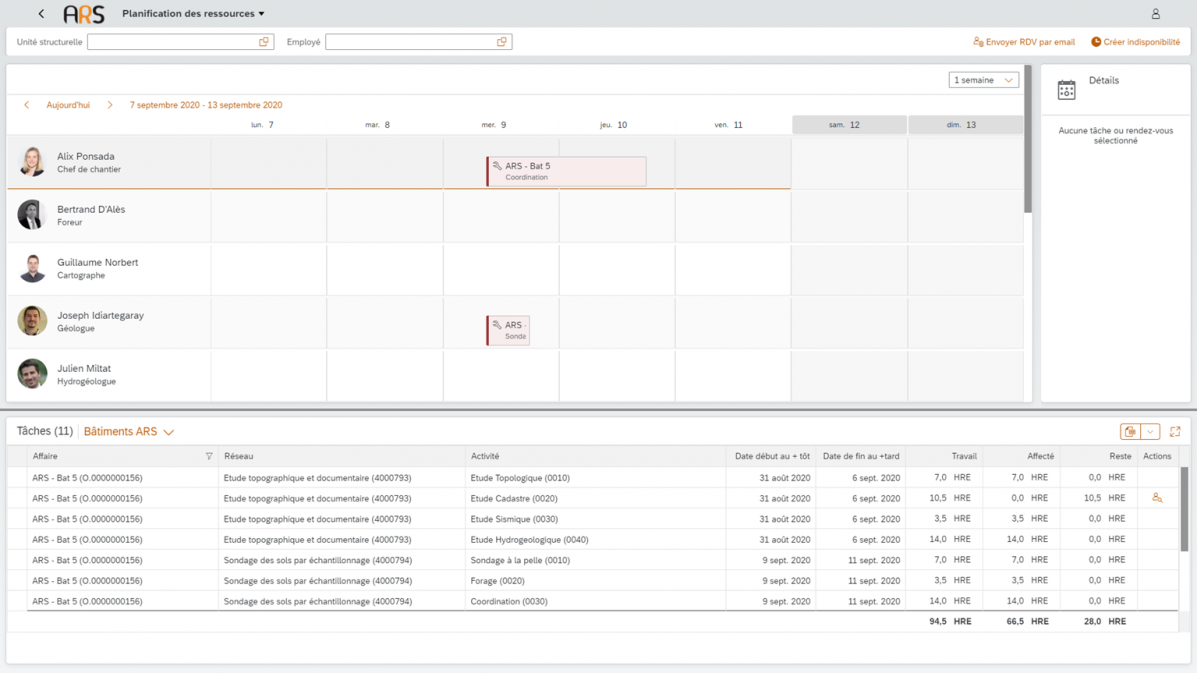Open export options dropdown arrow
Viewport: 1197px width, 673px height.
1150,432
